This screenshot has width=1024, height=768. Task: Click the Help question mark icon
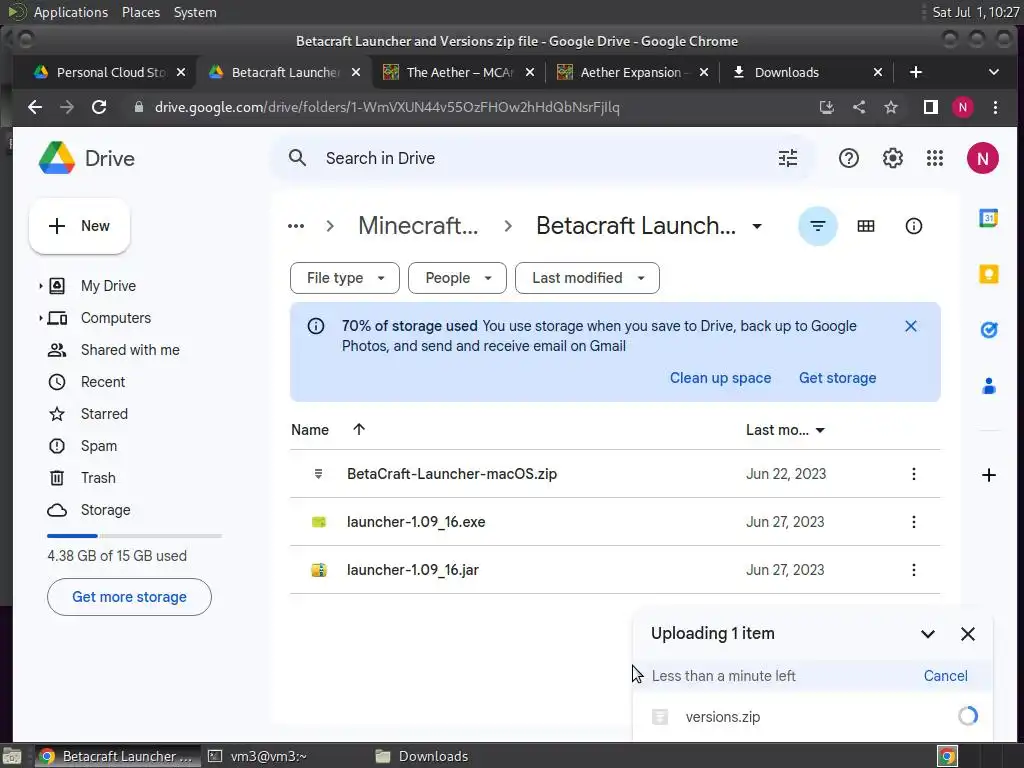(x=848, y=158)
